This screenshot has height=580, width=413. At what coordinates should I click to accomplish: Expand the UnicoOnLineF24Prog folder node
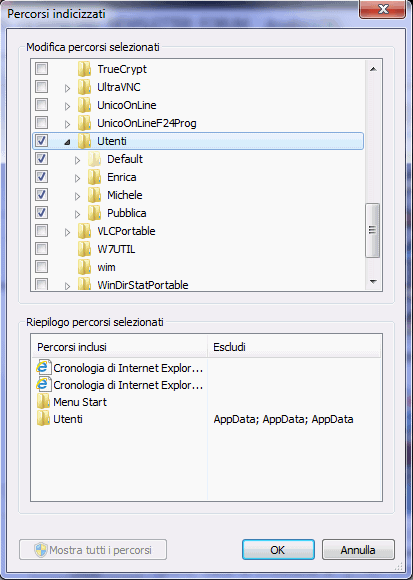(67, 124)
